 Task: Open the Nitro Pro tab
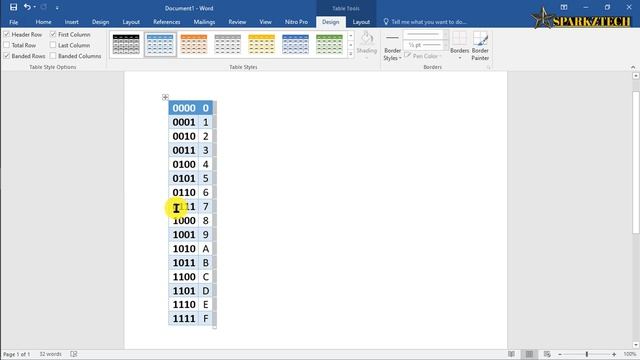(296, 22)
